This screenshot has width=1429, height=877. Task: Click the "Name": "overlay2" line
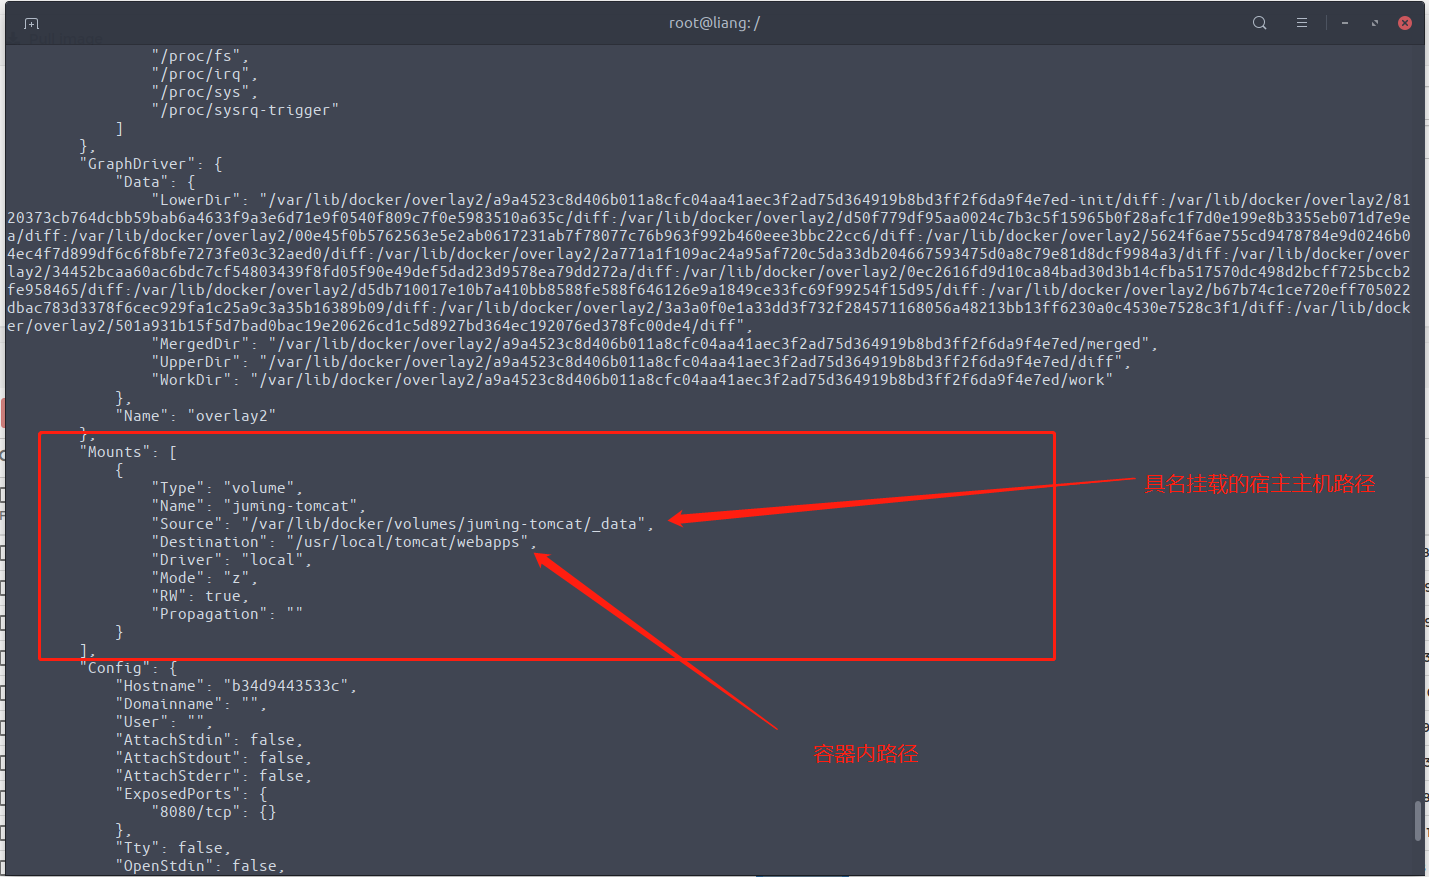[x=196, y=416]
